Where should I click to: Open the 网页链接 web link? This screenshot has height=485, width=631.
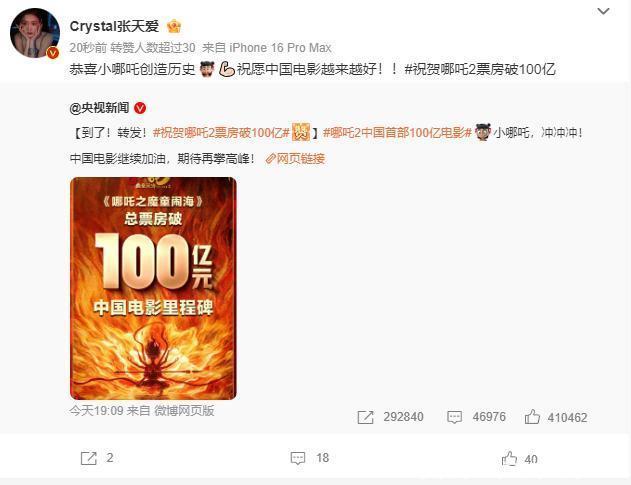click(295, 159)
